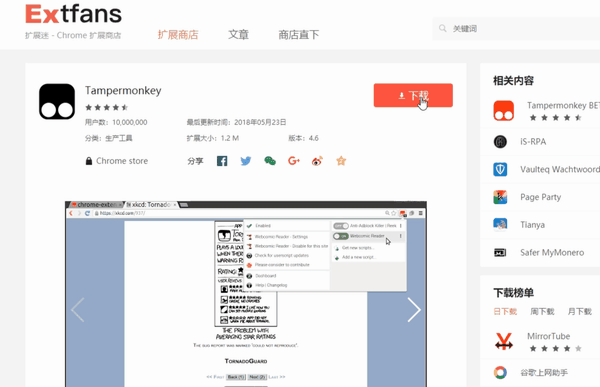Click the 相关内容 heading

coord(514,81)
